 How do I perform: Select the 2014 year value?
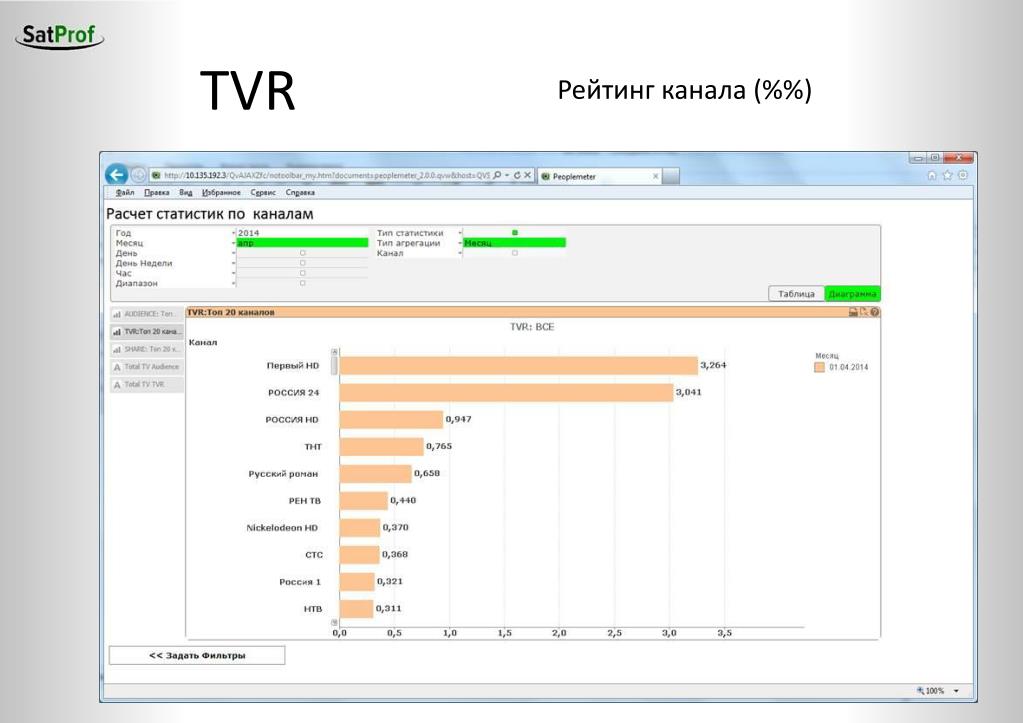[302, 233]
